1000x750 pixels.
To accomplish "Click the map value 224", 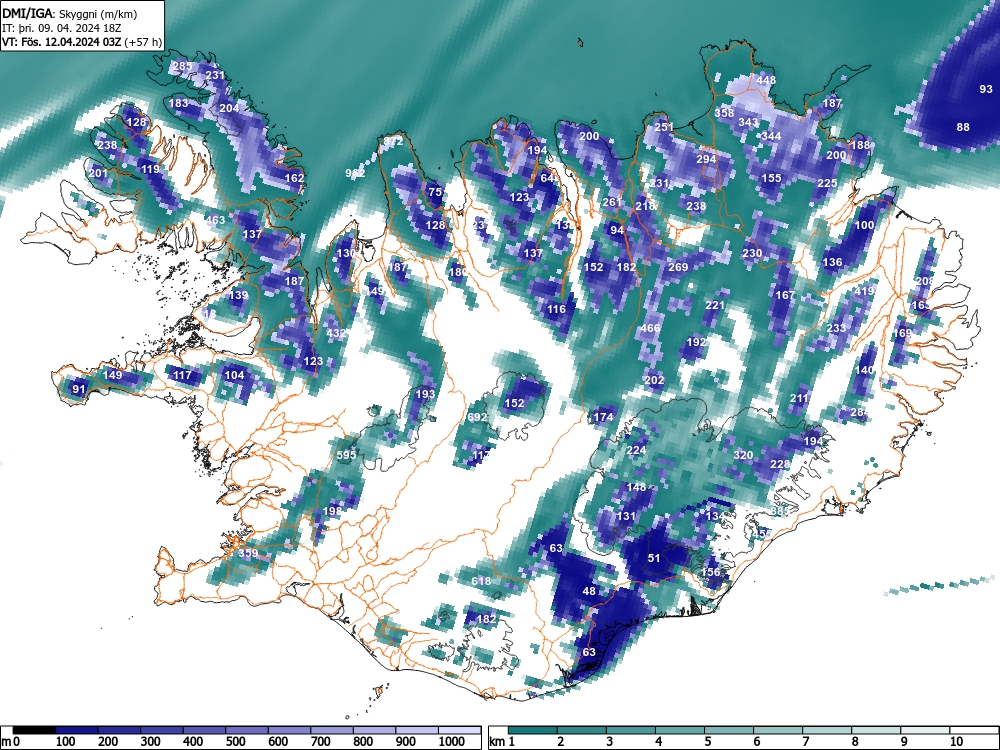I will tap(636, 450).
